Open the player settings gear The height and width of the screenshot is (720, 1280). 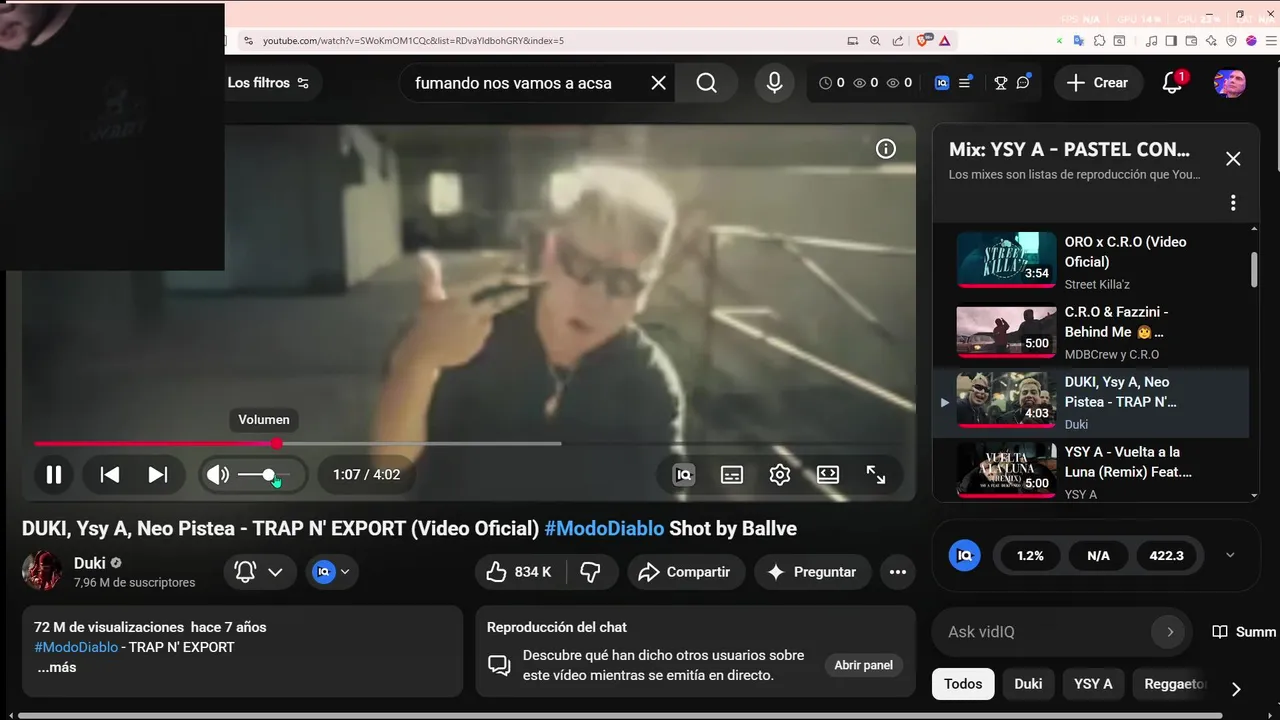780,475
